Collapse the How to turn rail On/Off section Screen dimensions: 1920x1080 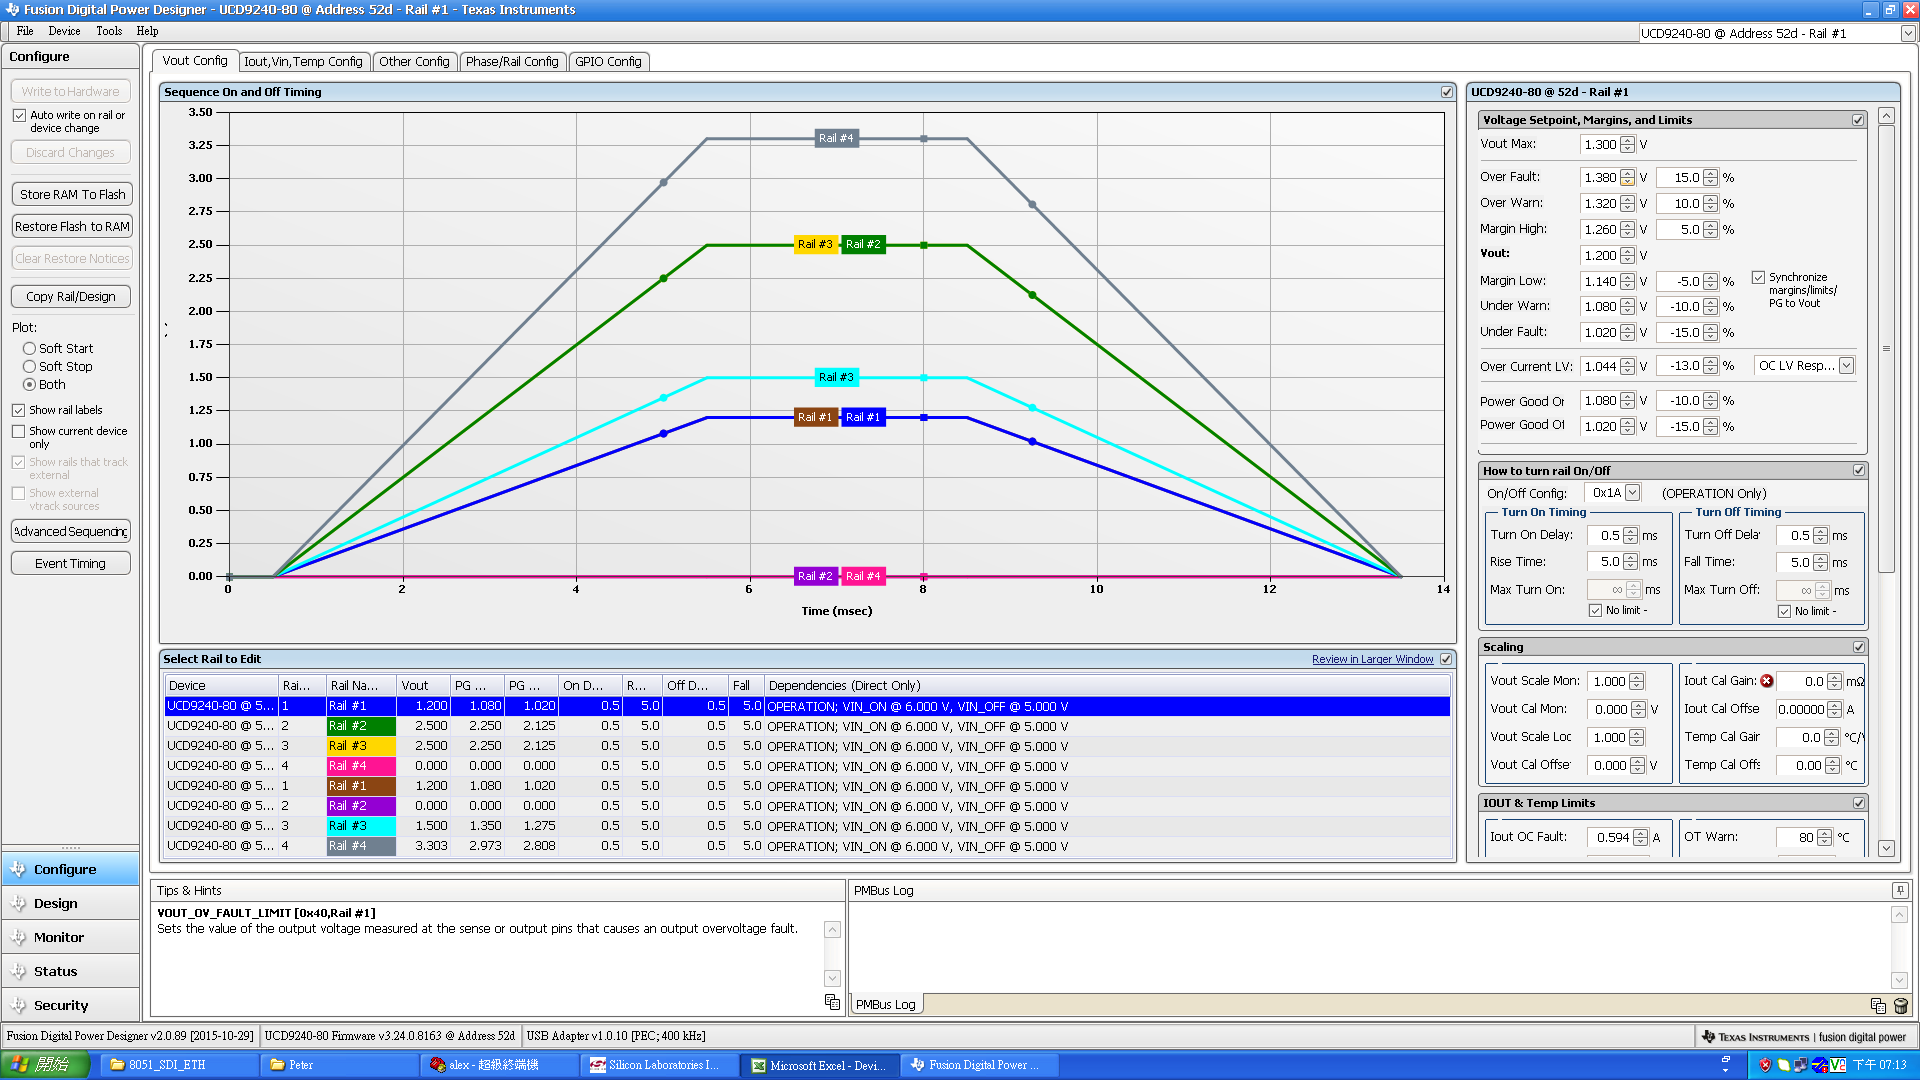tap(1858, 470)
